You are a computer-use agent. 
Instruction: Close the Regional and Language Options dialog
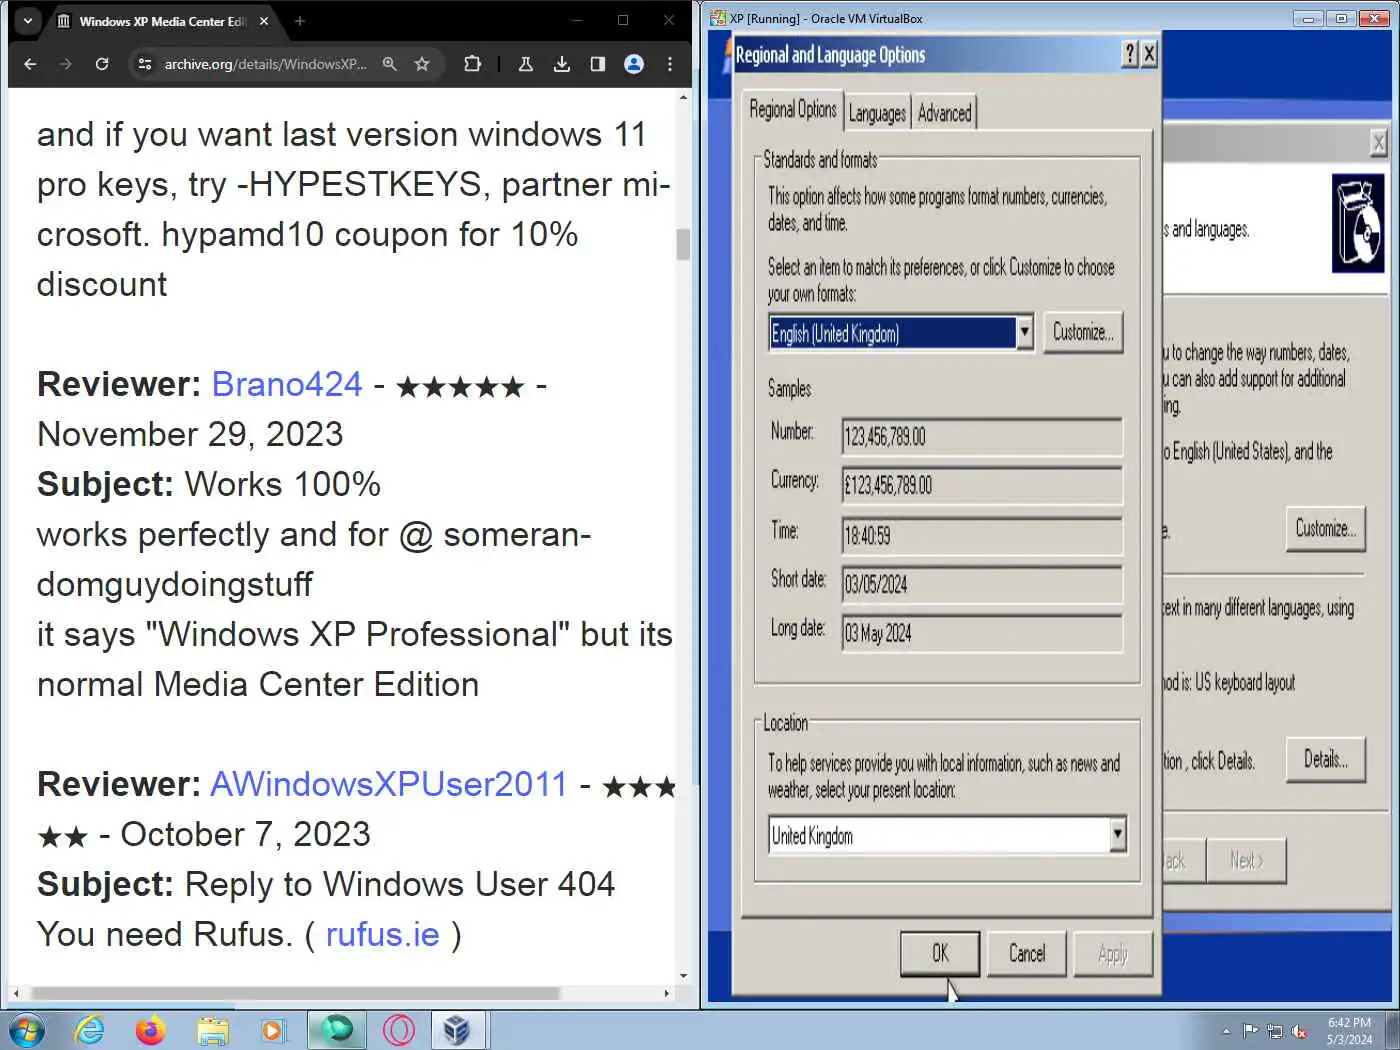pos(1149,54)
